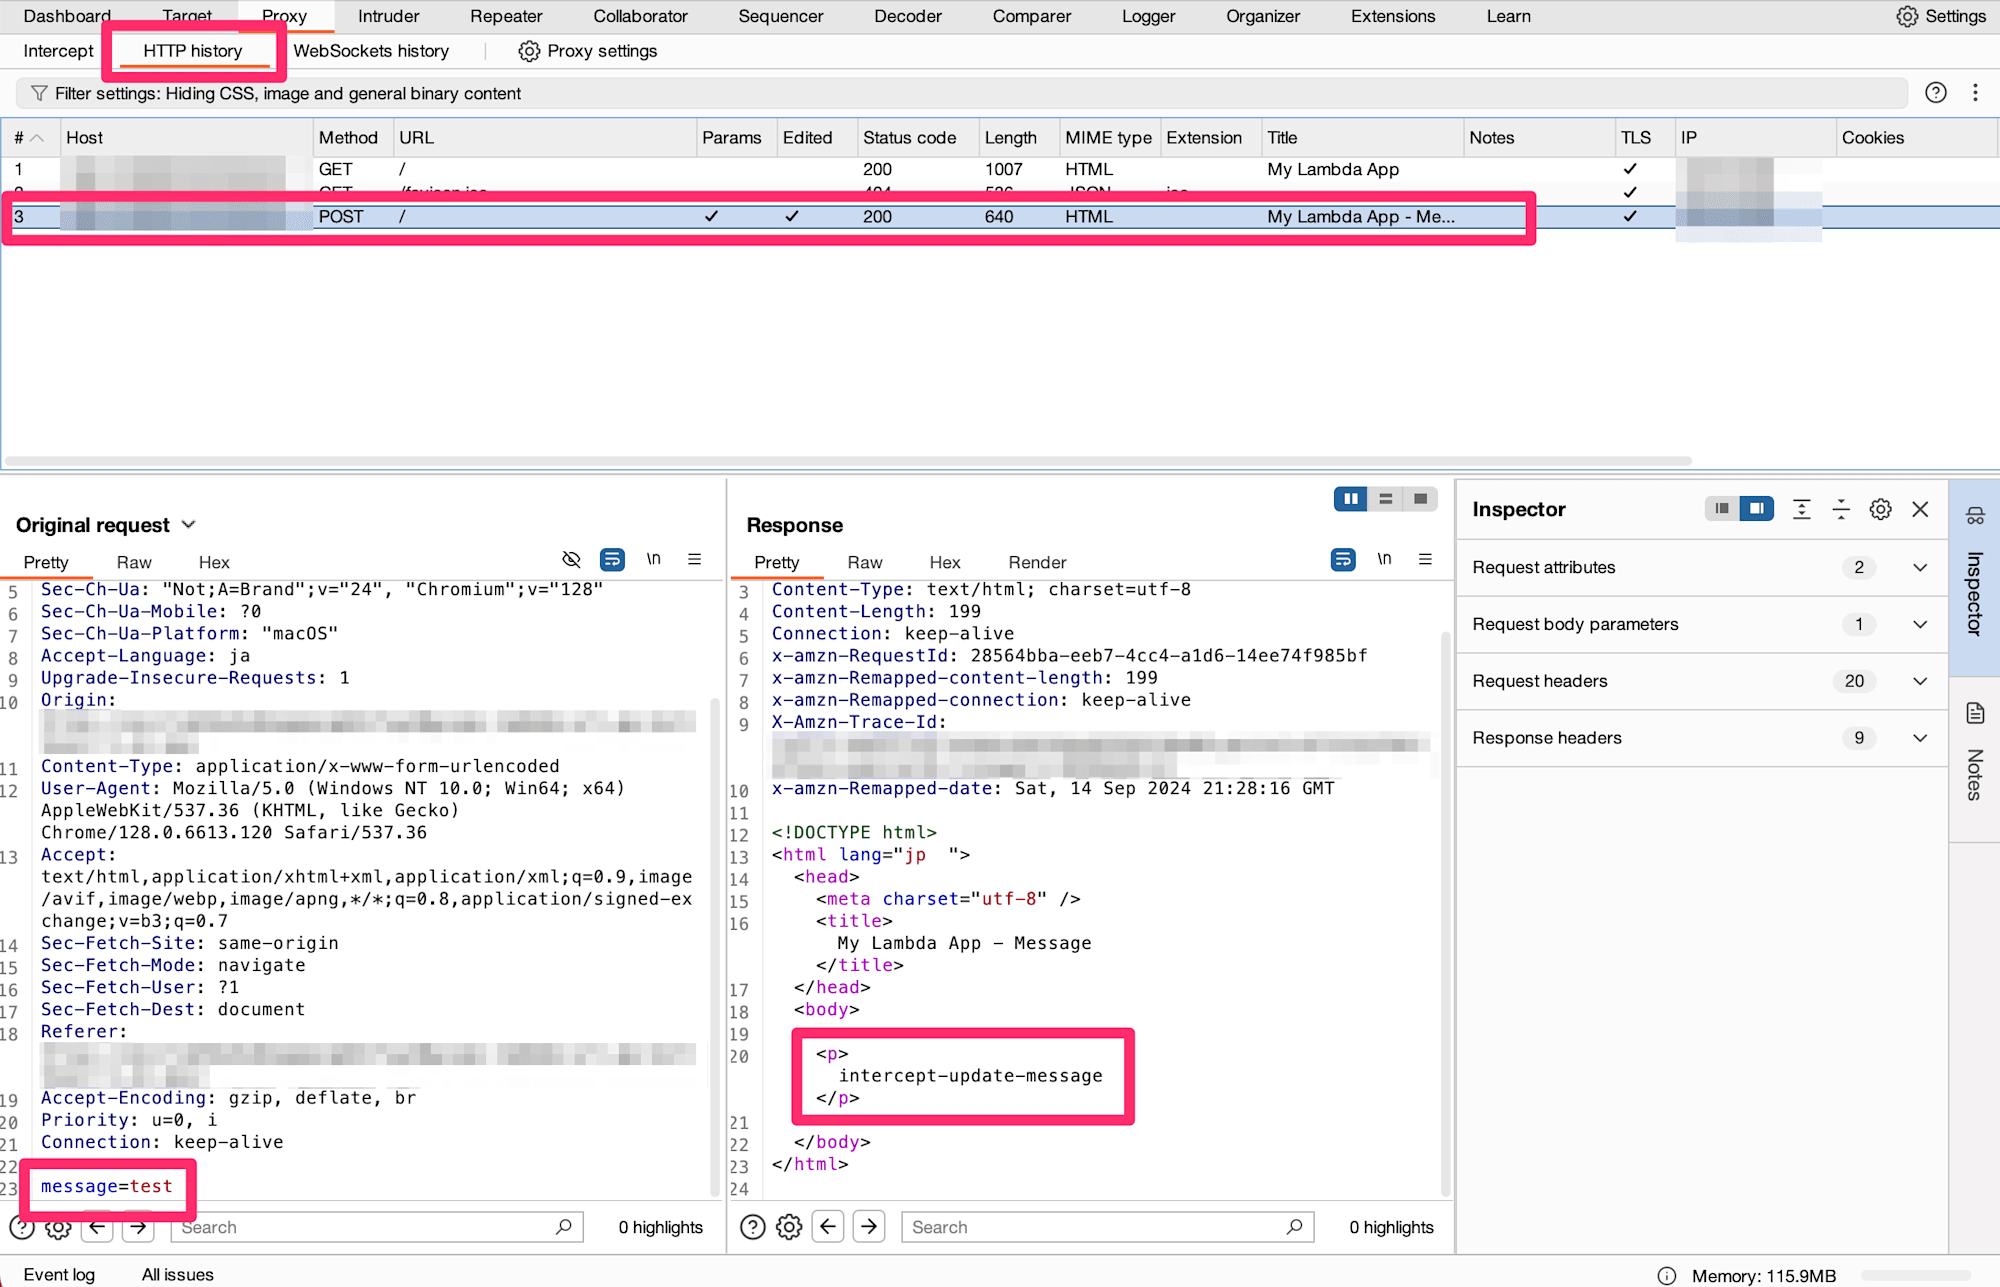Open the Event log
The image size is (2000, 1287).
(x=59, y=1274)
